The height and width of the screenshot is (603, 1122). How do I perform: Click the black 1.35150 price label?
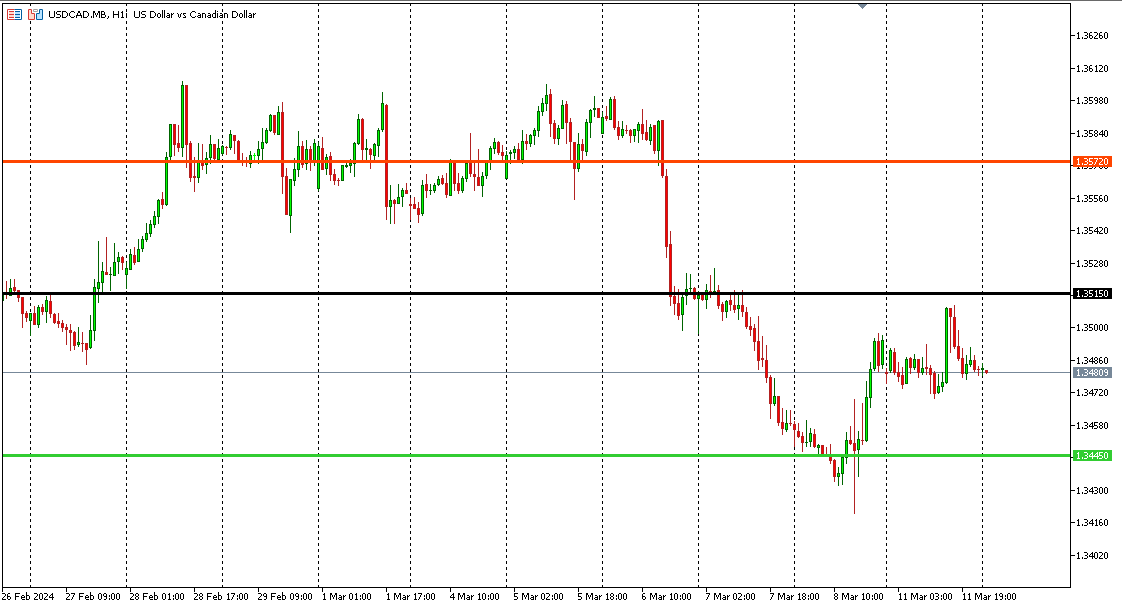[1093, 293]
